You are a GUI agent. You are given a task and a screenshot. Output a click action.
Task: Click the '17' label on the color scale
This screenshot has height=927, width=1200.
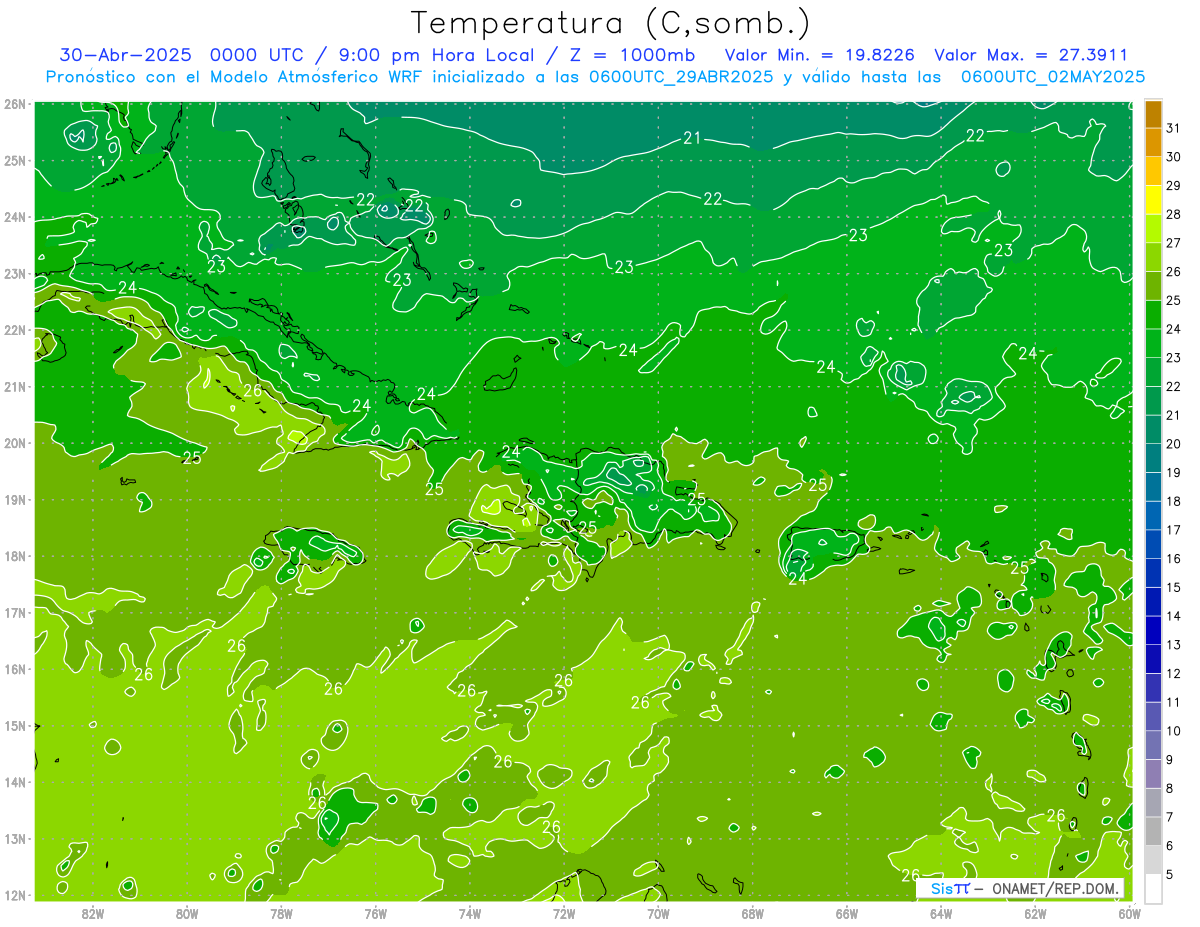1173,530
